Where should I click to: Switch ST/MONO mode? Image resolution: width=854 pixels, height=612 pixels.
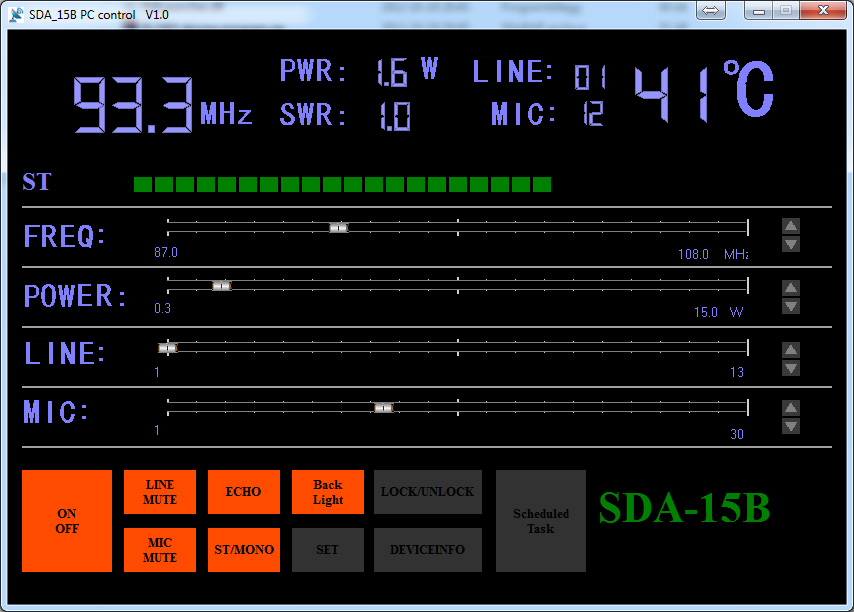[x=244, y=550]
